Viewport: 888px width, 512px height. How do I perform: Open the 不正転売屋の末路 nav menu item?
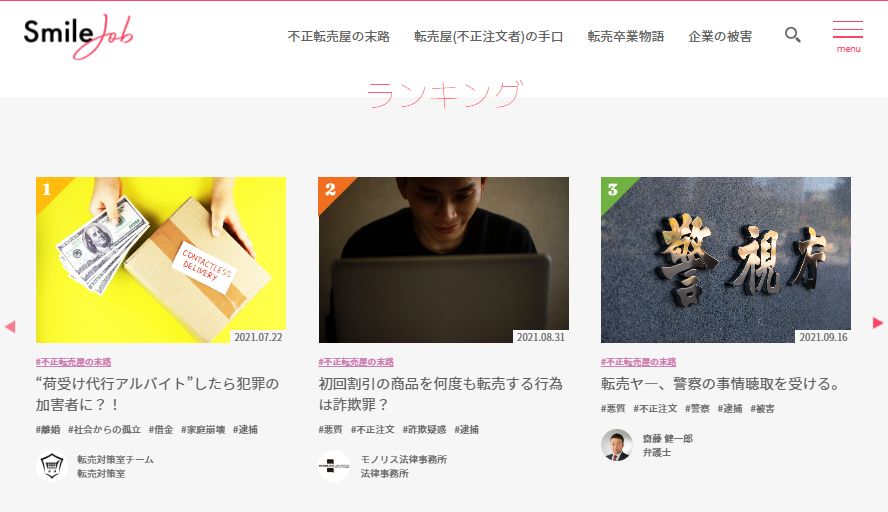point(339,36)
